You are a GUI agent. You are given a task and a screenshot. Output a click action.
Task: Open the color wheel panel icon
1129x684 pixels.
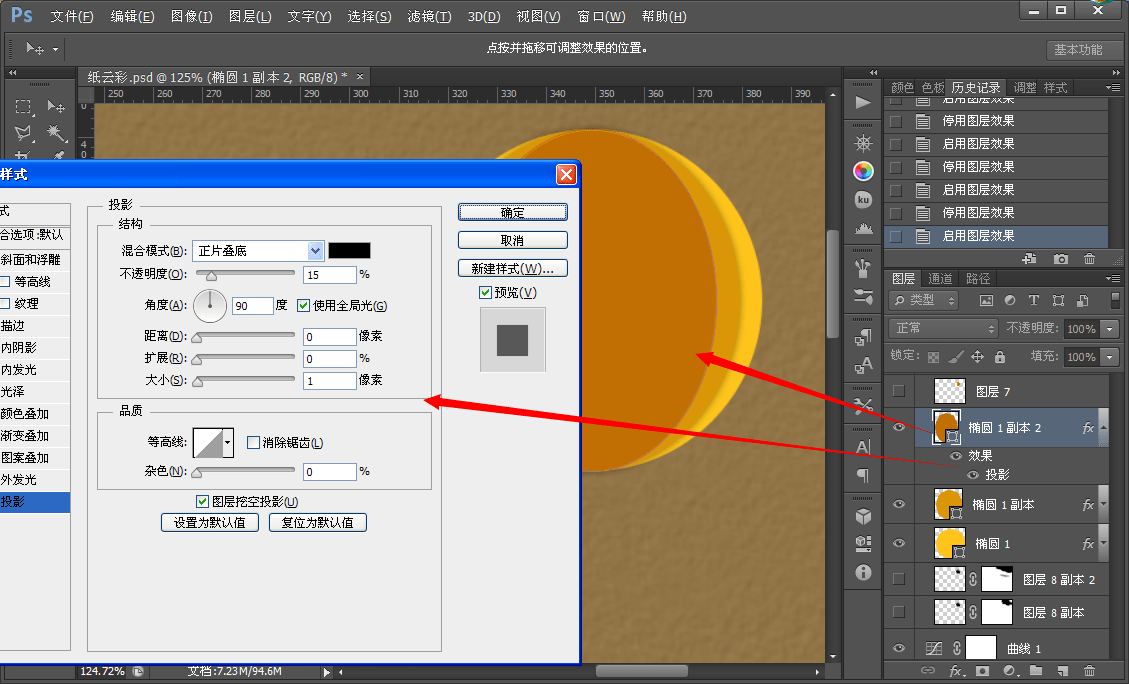(863, 171)
